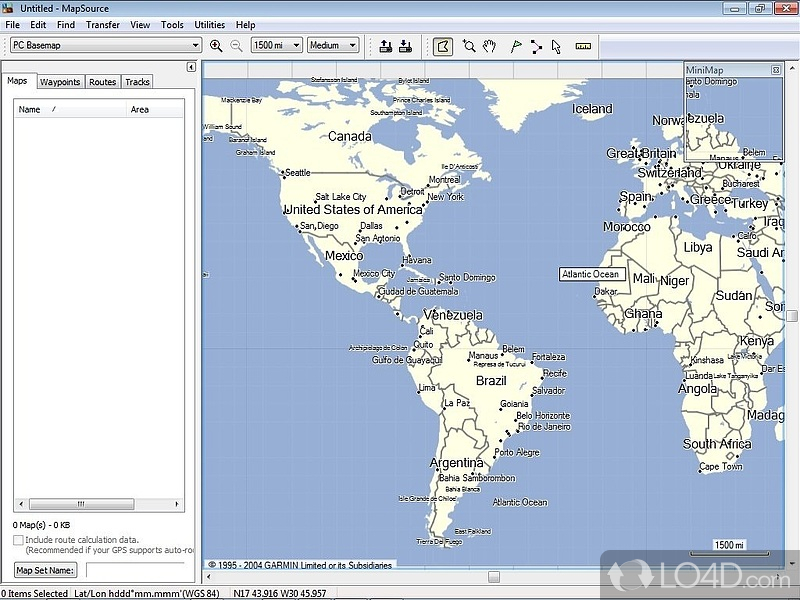Select the Map tool

point(443,45)
